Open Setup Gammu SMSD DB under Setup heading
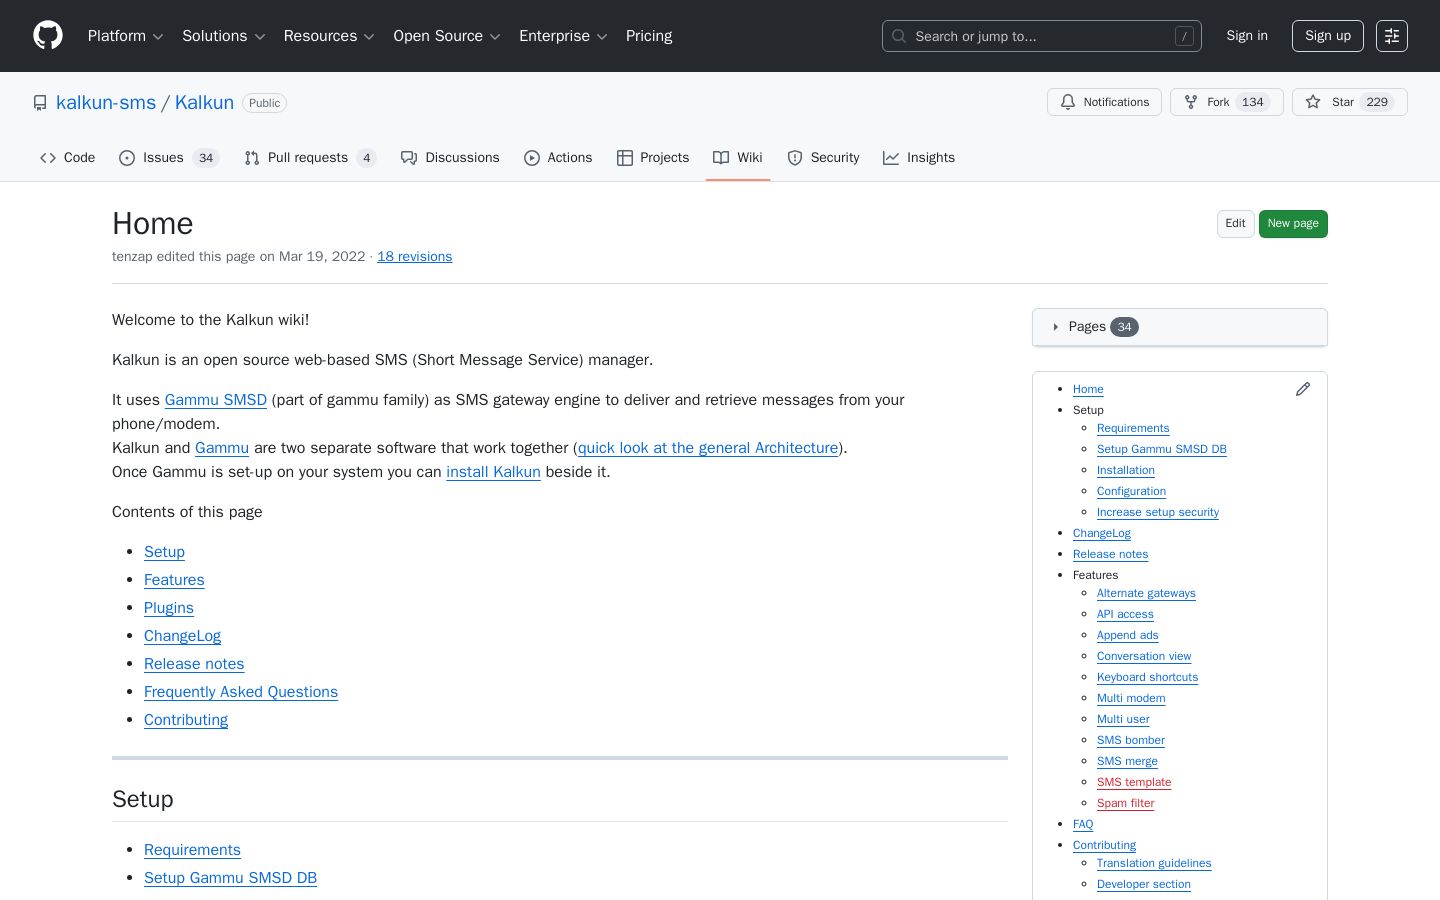 [230, 878]
